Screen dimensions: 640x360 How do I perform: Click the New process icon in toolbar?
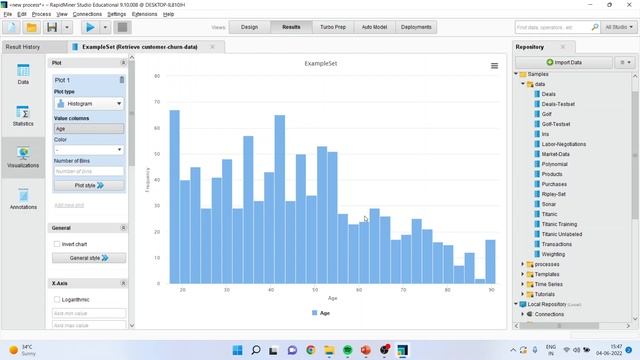12,27
